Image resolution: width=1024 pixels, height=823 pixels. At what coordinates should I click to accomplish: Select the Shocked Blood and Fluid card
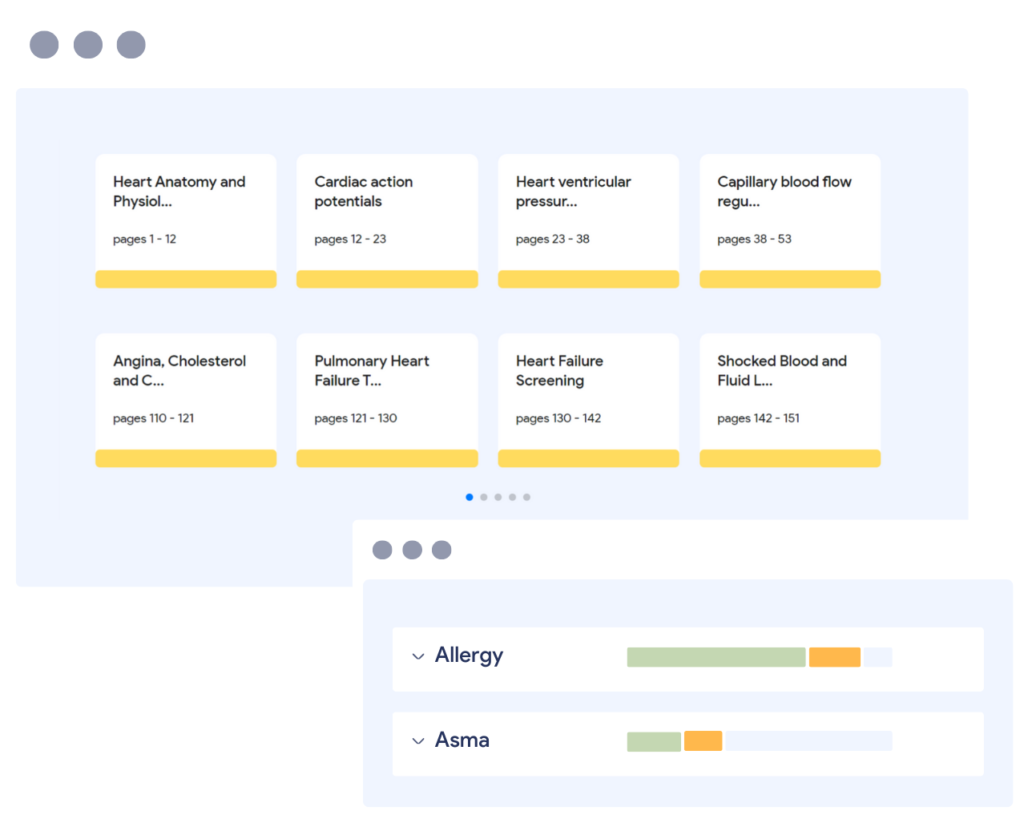[790, 390]
